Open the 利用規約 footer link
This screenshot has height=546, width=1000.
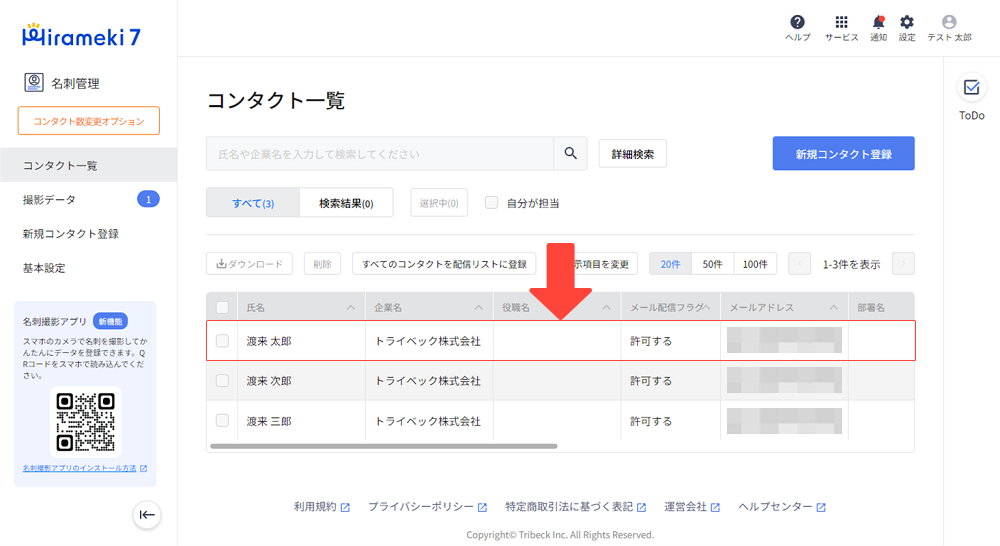point(321,506)
